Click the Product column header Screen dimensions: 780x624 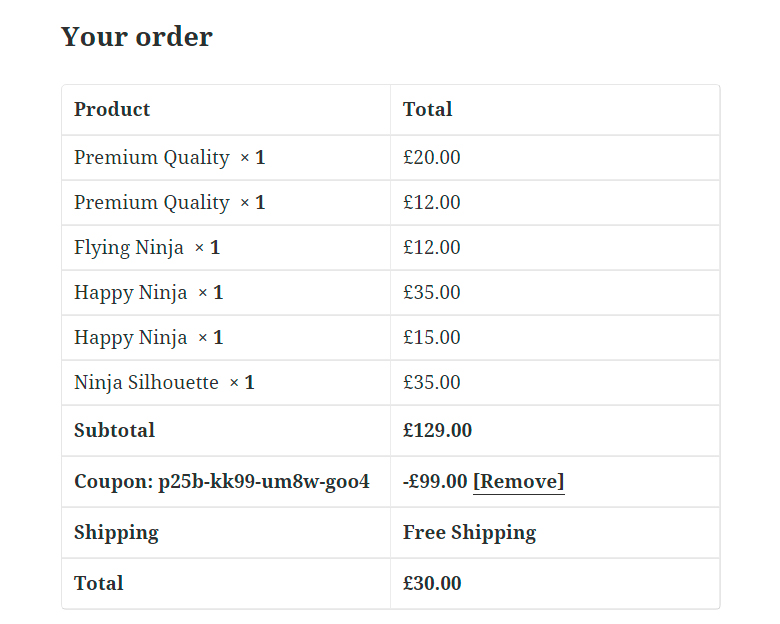click(x=112, y=109)
